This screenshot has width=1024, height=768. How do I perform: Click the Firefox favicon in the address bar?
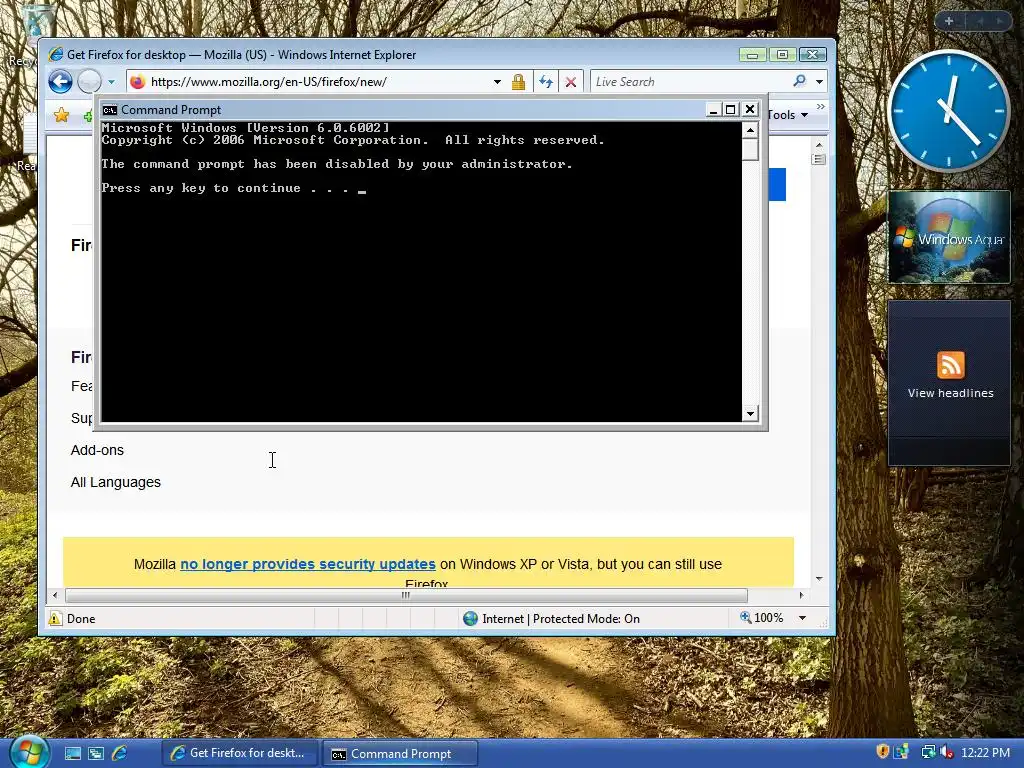click(137, 82)
